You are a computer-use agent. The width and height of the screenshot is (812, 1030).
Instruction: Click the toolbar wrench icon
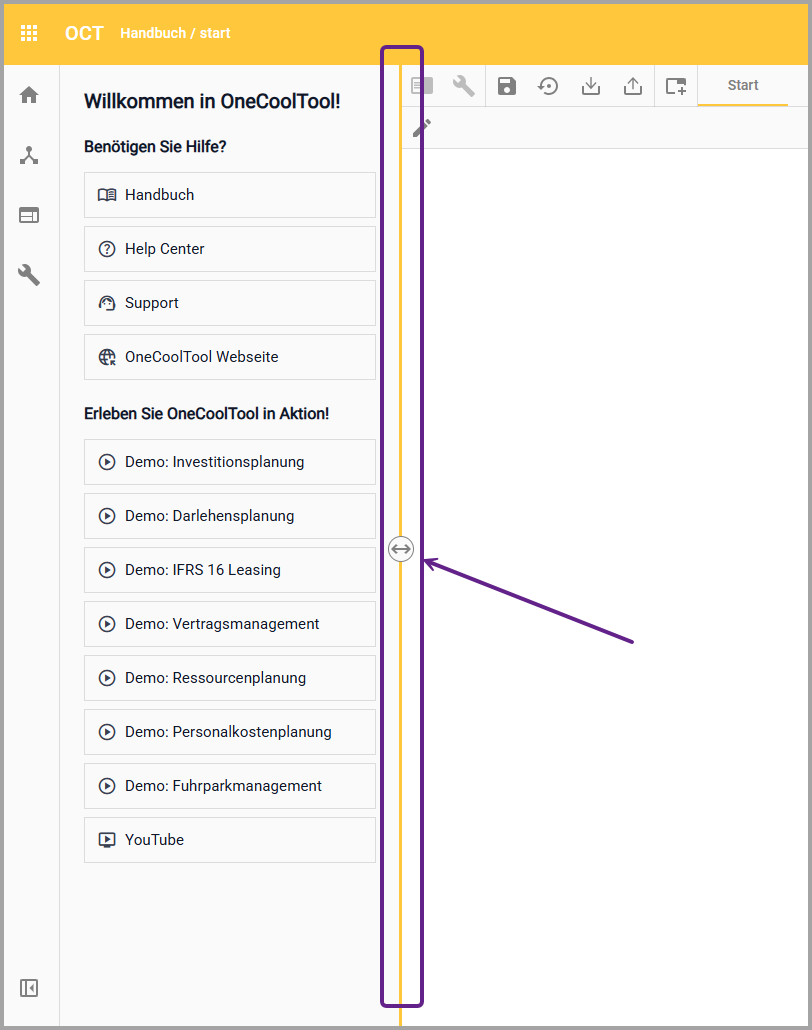[x=464, y=86]
